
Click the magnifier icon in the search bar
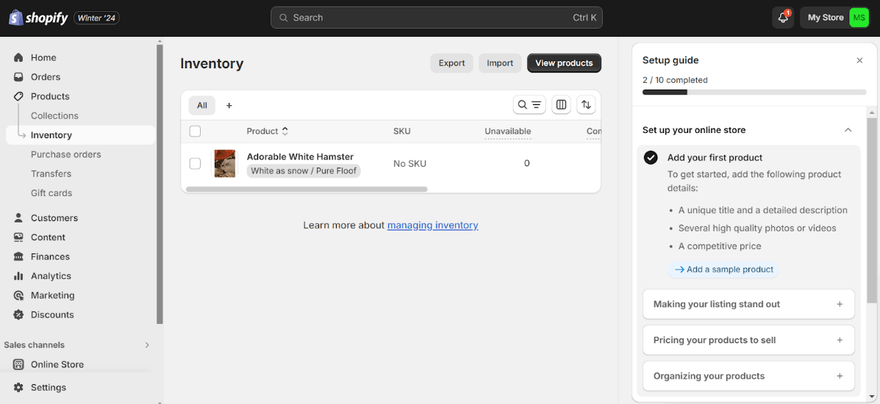(x=283, y=17)
